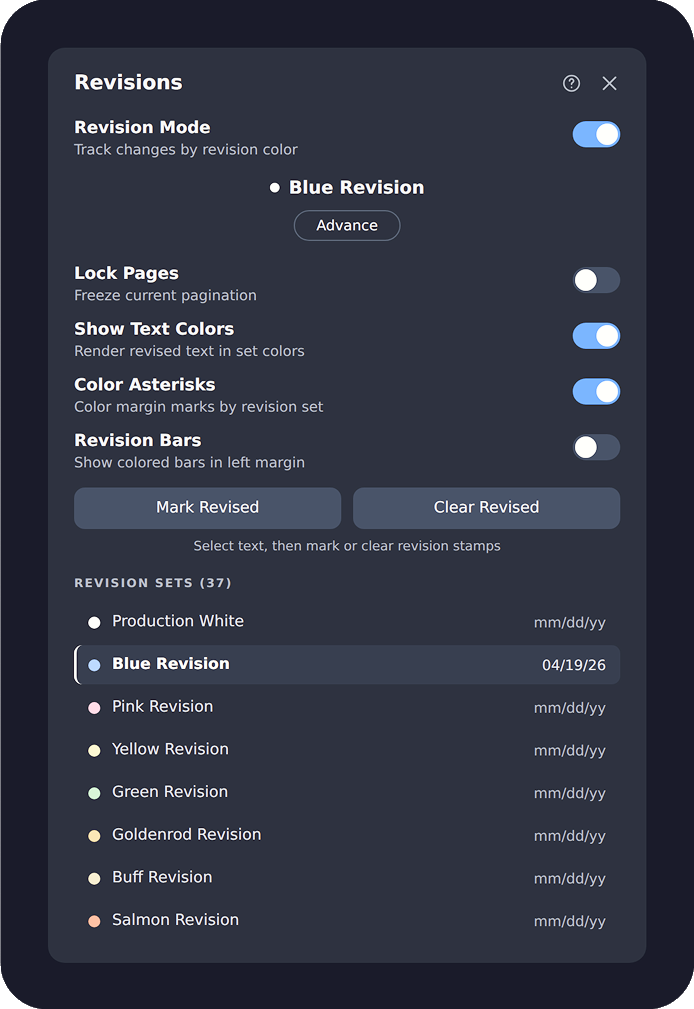Select the Production White revision set
Viewport: 694px width, 1009px height.
pyautogui.click(x=347, y=622)
